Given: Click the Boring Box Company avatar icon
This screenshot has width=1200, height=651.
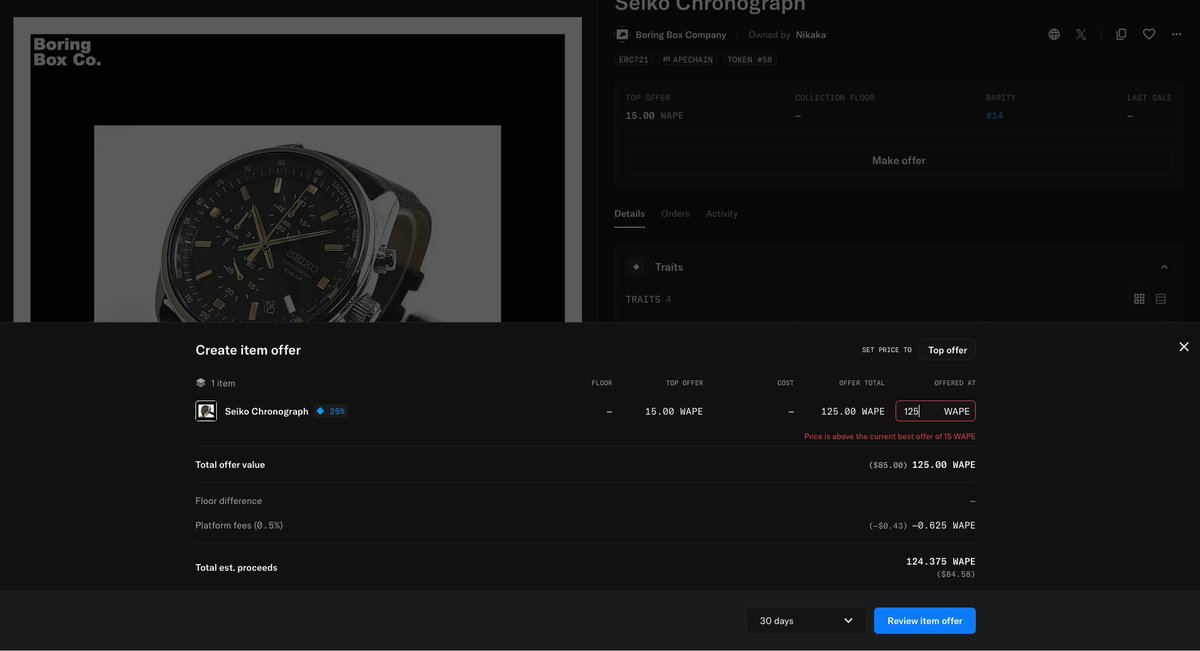Looking at the screenshot, I should pyautogui.click(x=622, y=34).
